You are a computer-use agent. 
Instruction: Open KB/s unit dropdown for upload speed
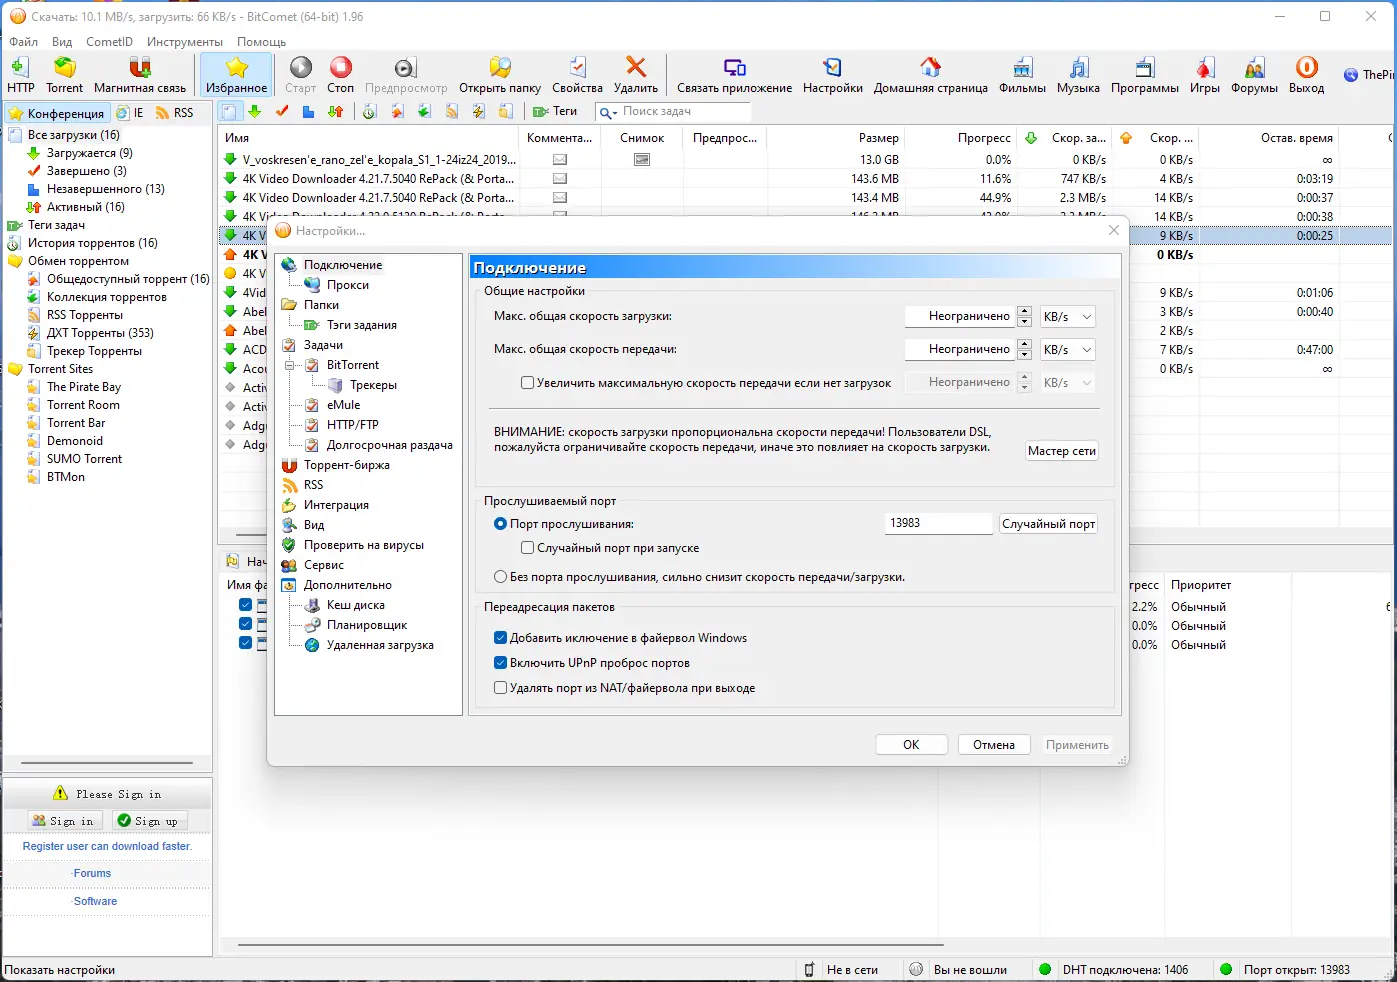(x=1068, y=350)
